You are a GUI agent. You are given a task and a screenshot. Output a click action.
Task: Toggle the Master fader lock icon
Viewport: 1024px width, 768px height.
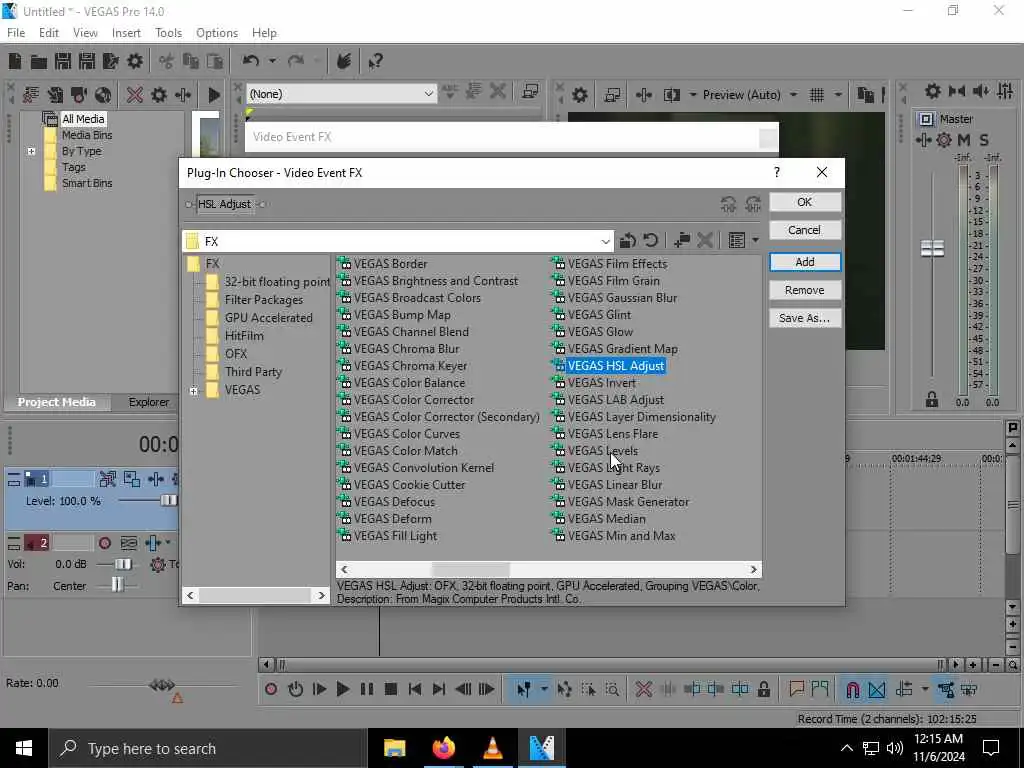[x=932, y=400]
